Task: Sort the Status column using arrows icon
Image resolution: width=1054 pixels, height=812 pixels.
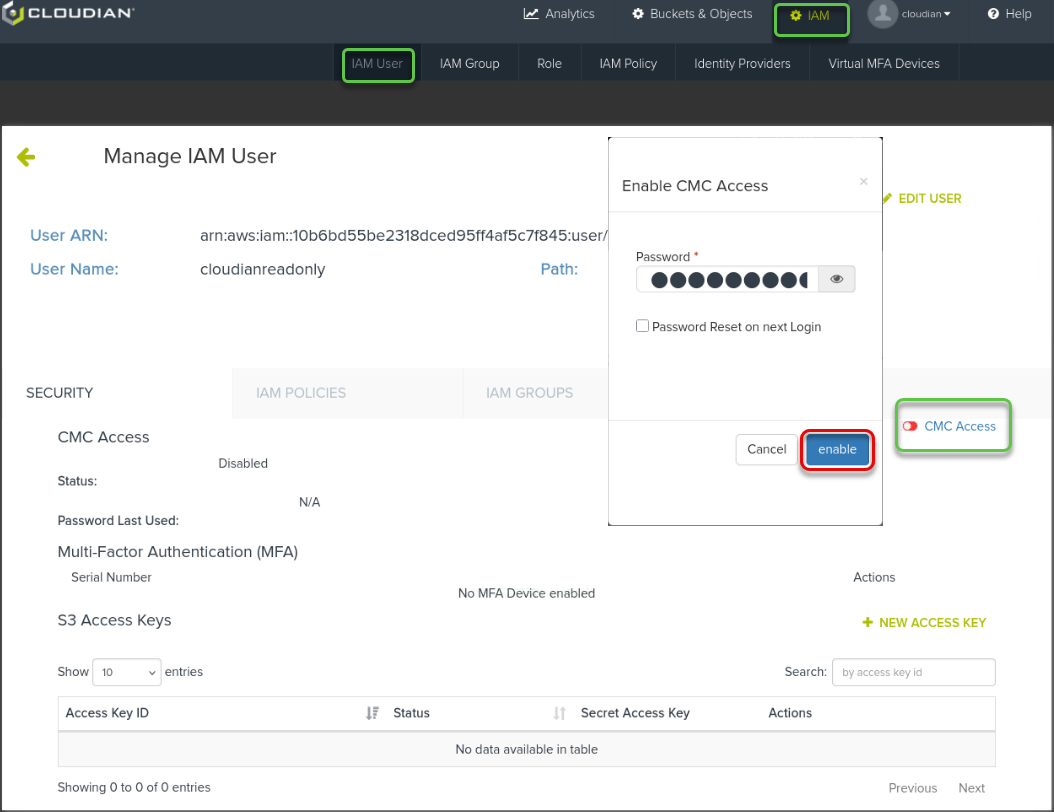Action: pos(560,713)
